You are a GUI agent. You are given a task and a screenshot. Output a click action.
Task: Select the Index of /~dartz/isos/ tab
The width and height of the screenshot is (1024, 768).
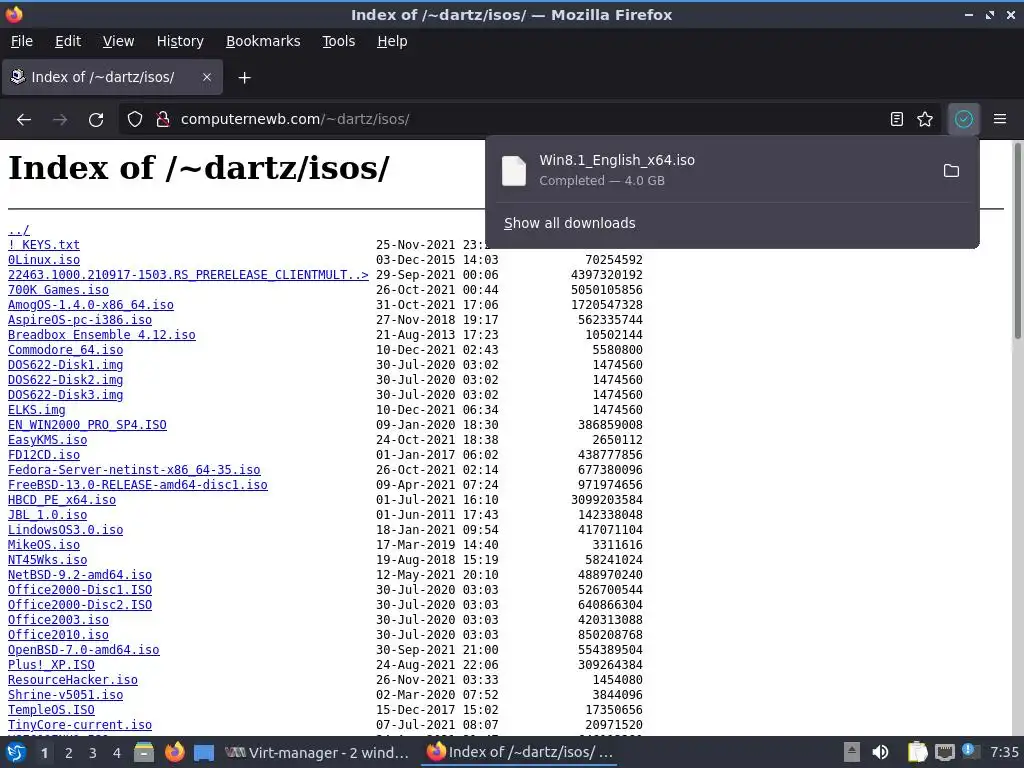tap(112, 77)
